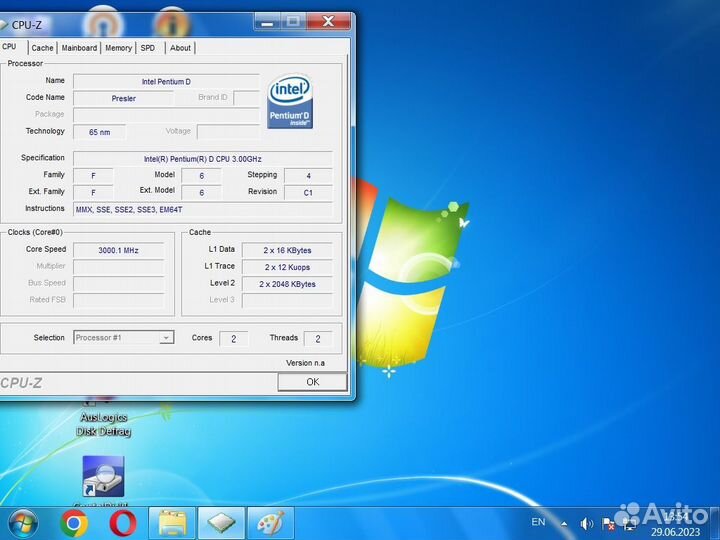Click the L1 Trace '2 x 12 Kuops'

click(x=287, y=267)
